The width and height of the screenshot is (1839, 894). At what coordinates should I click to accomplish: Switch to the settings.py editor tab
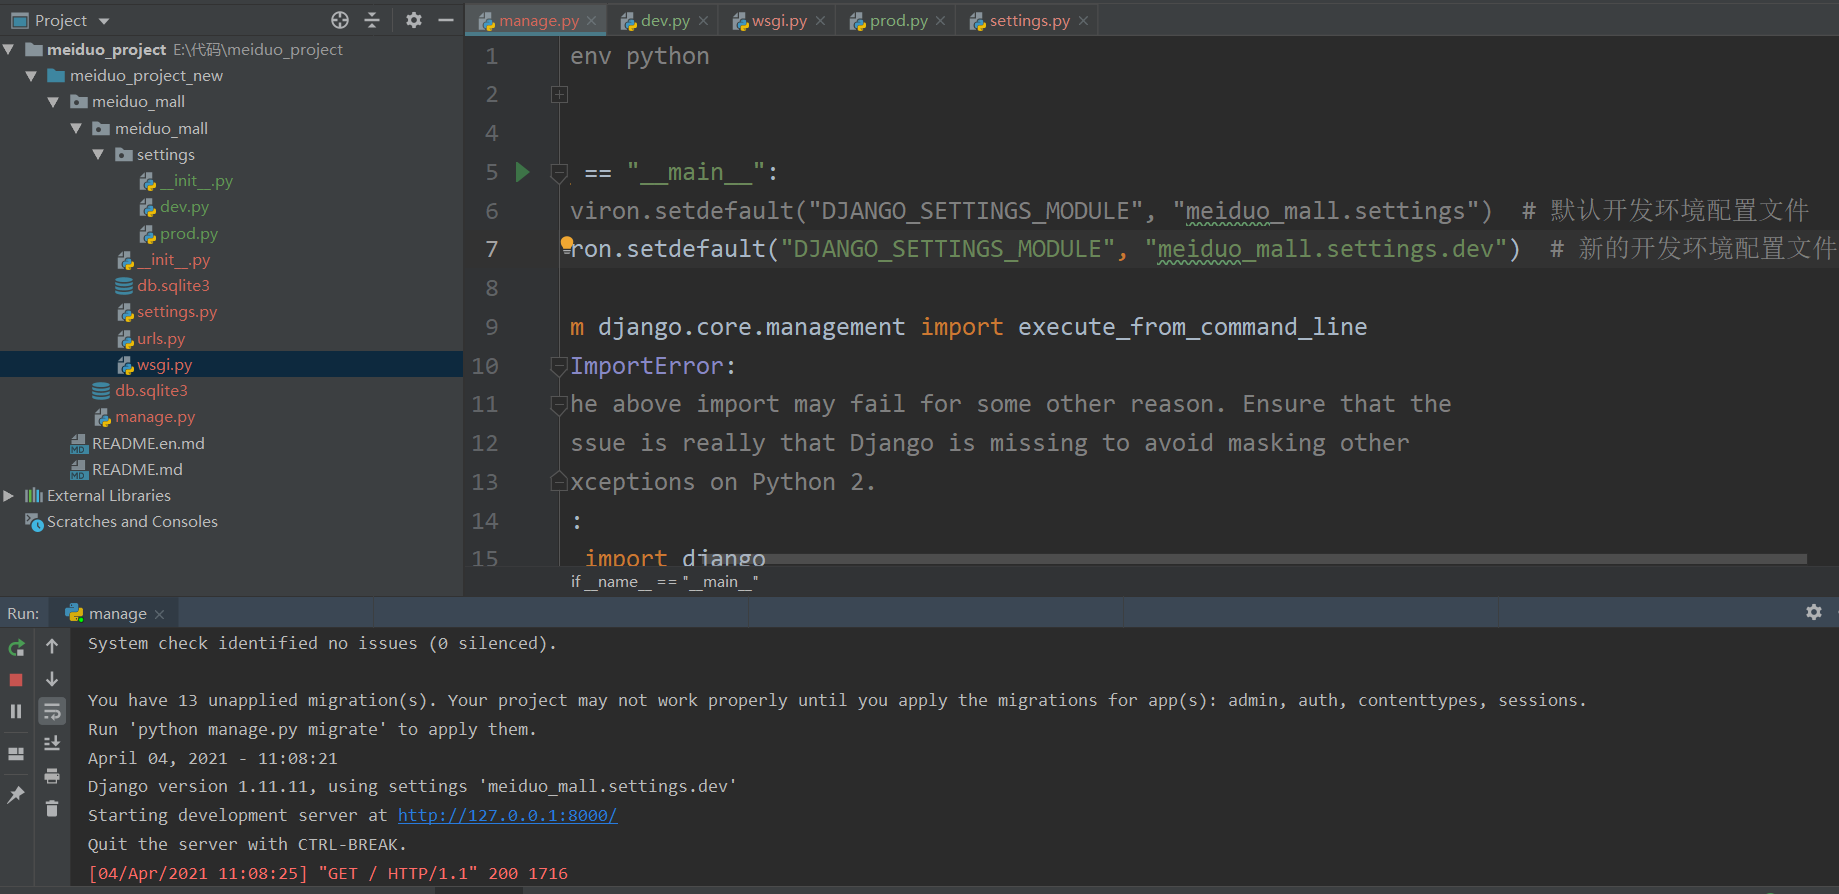pyautogui.click(x=1029, y=20)
